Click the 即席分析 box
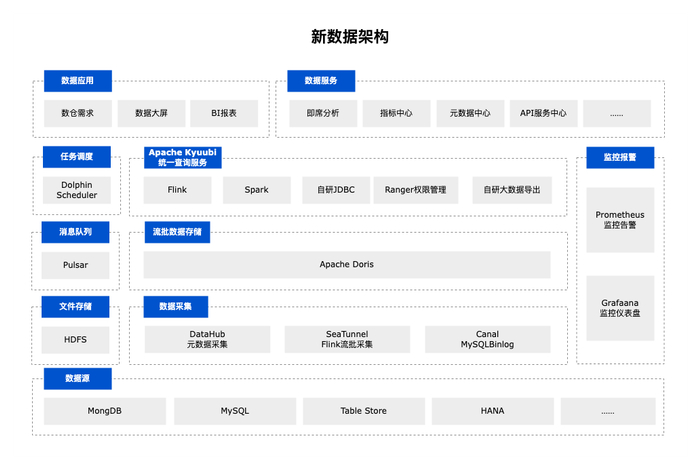700x470 pixels. point(323,113)
